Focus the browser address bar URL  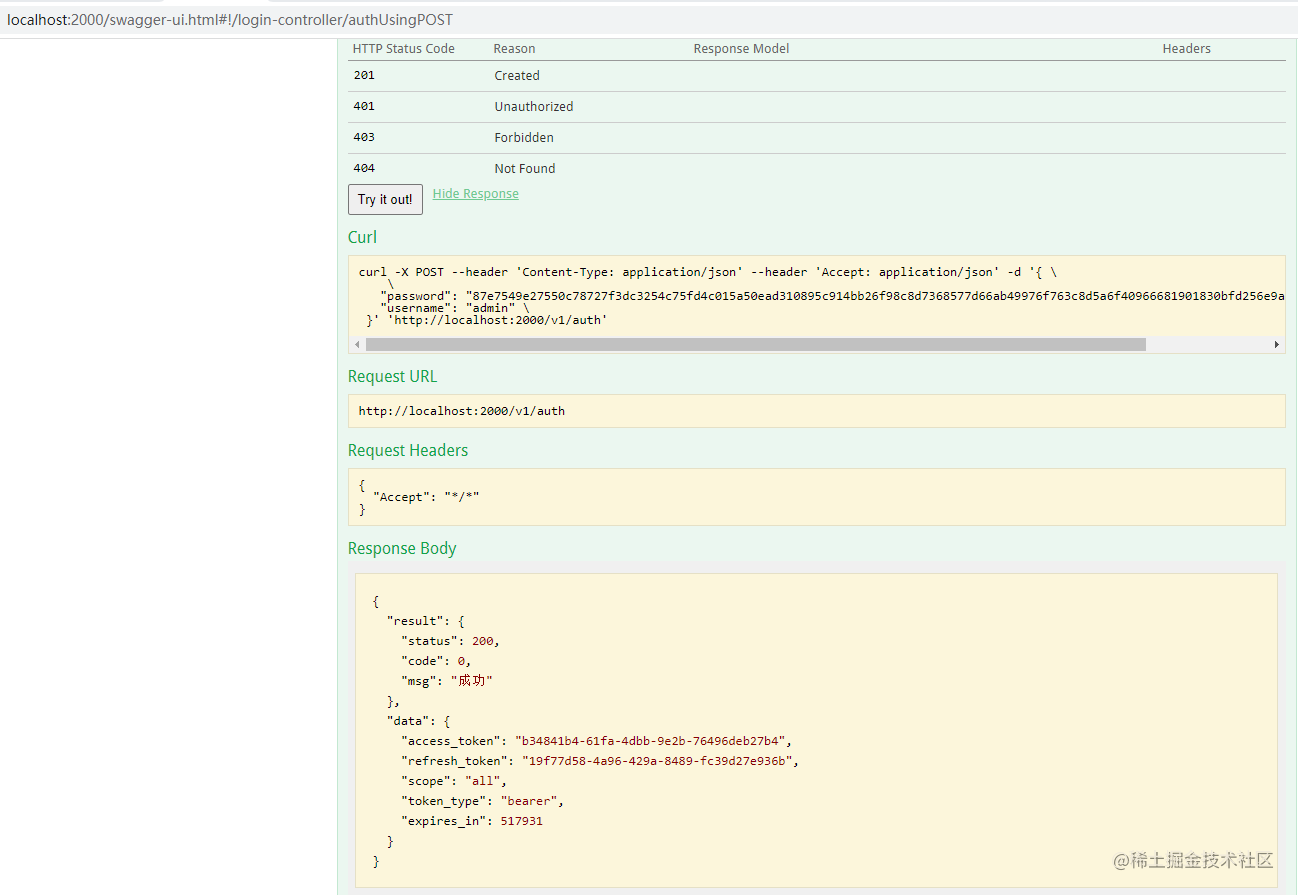[x=230, y=20]
